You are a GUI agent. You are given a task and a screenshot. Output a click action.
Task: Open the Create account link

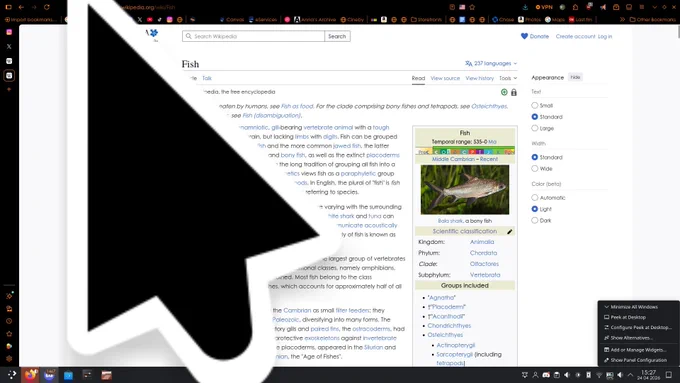(575, 36)
